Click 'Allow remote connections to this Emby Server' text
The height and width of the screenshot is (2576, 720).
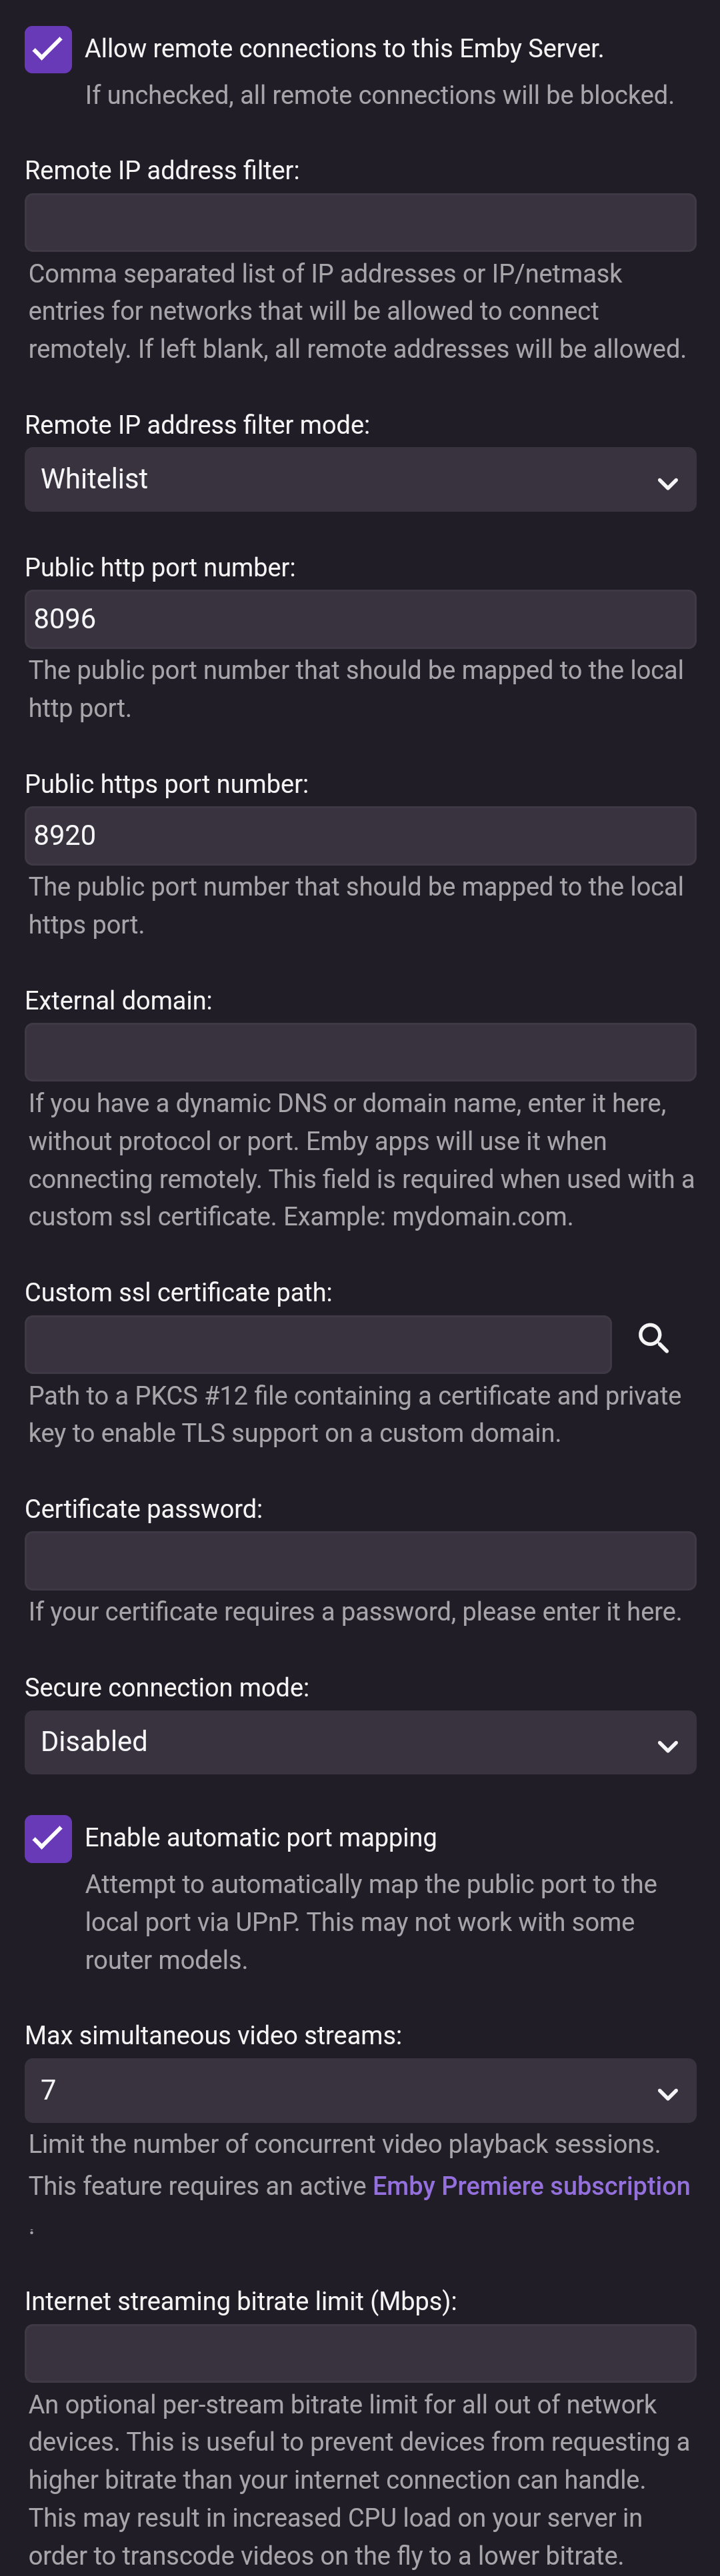tap(344, 48)
